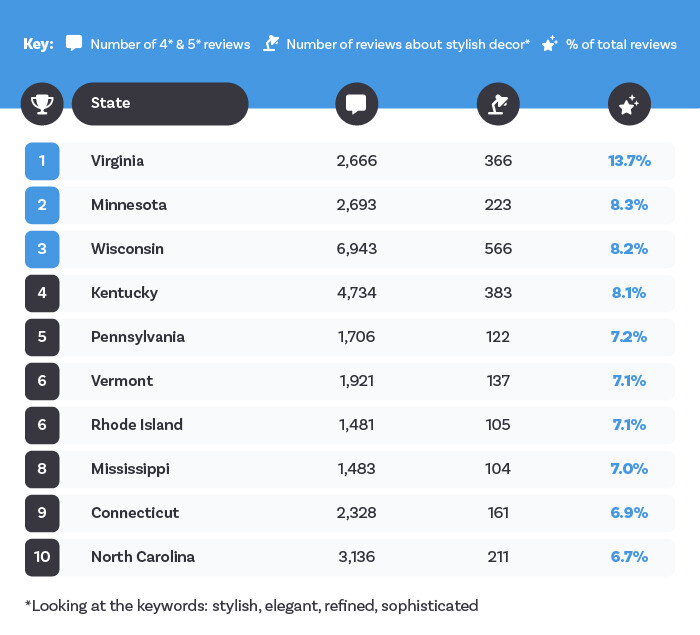Click the rank 2 badge for Minnesota
700x635 pixels.
42,205
